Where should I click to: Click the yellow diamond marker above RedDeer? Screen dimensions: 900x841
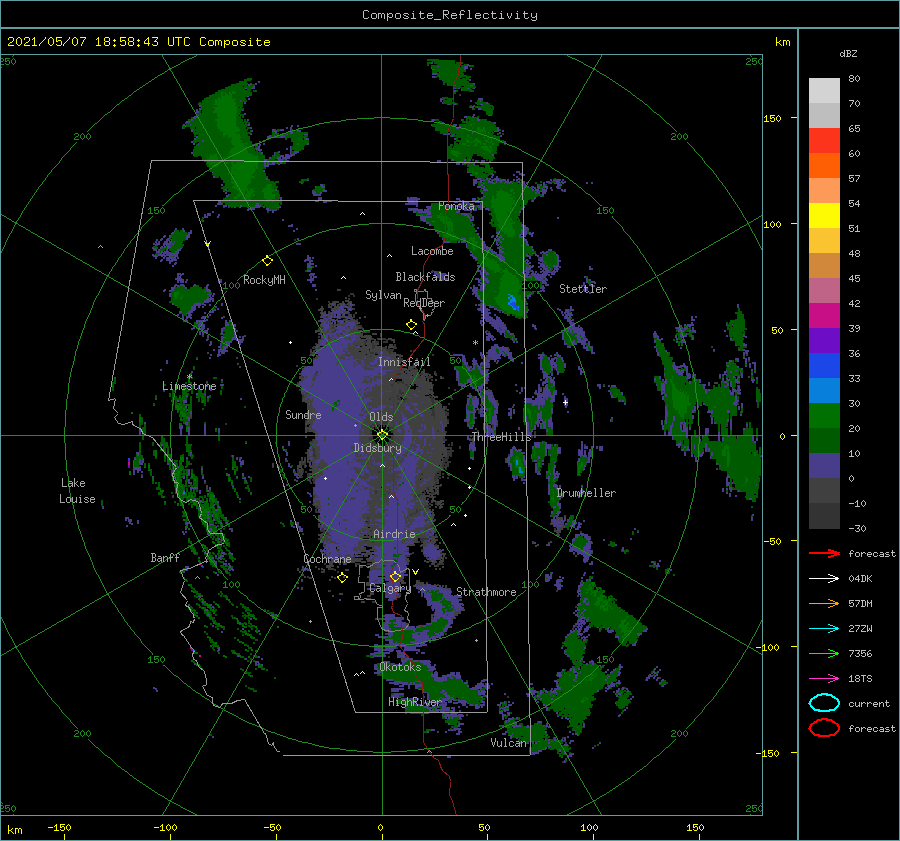pyautogui.click(x=412, y=325)
